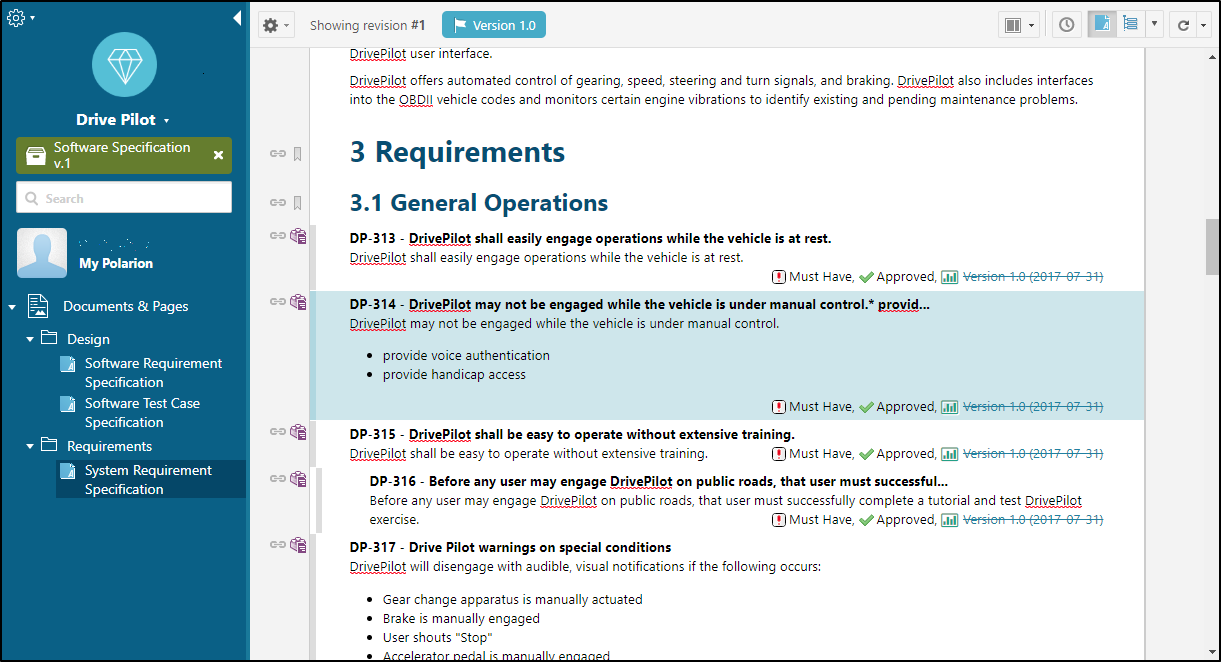1221x662 pixels.
Task: Click the 3.1 General Operations heading
Action: (479, 203)
